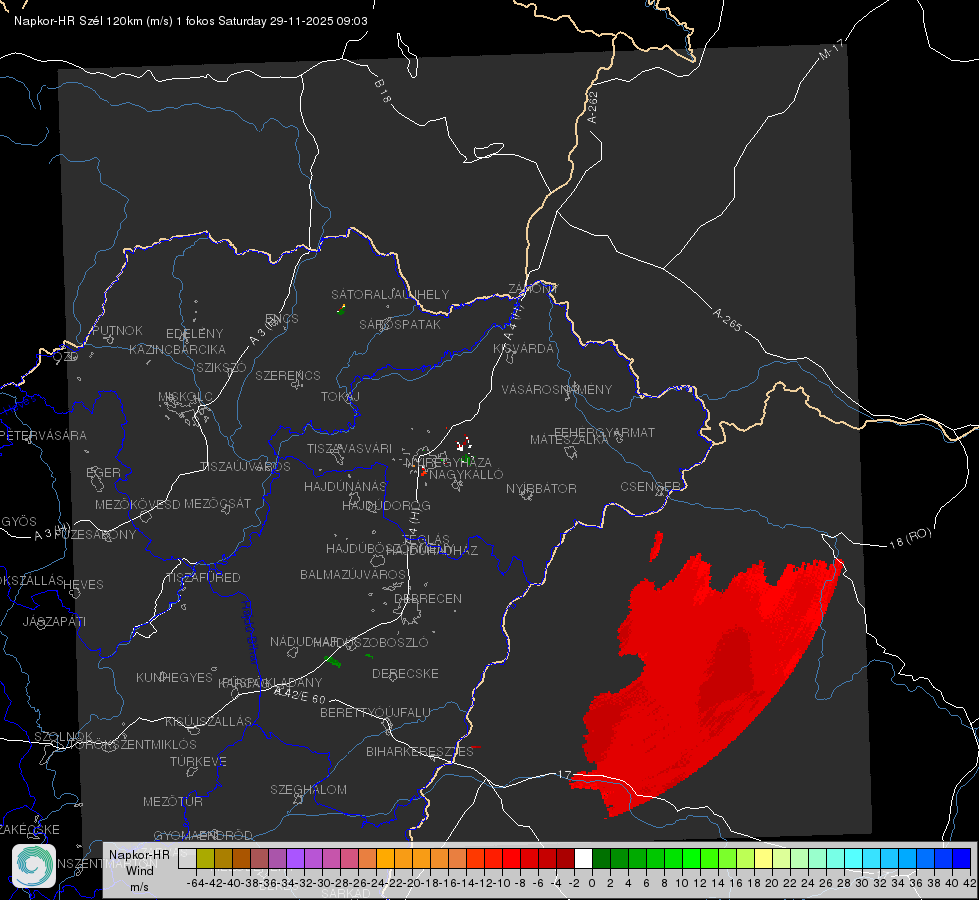979x900 pixels.
Task: Click the KAZINCBARCIKA town label
Action: pos(177,349)
